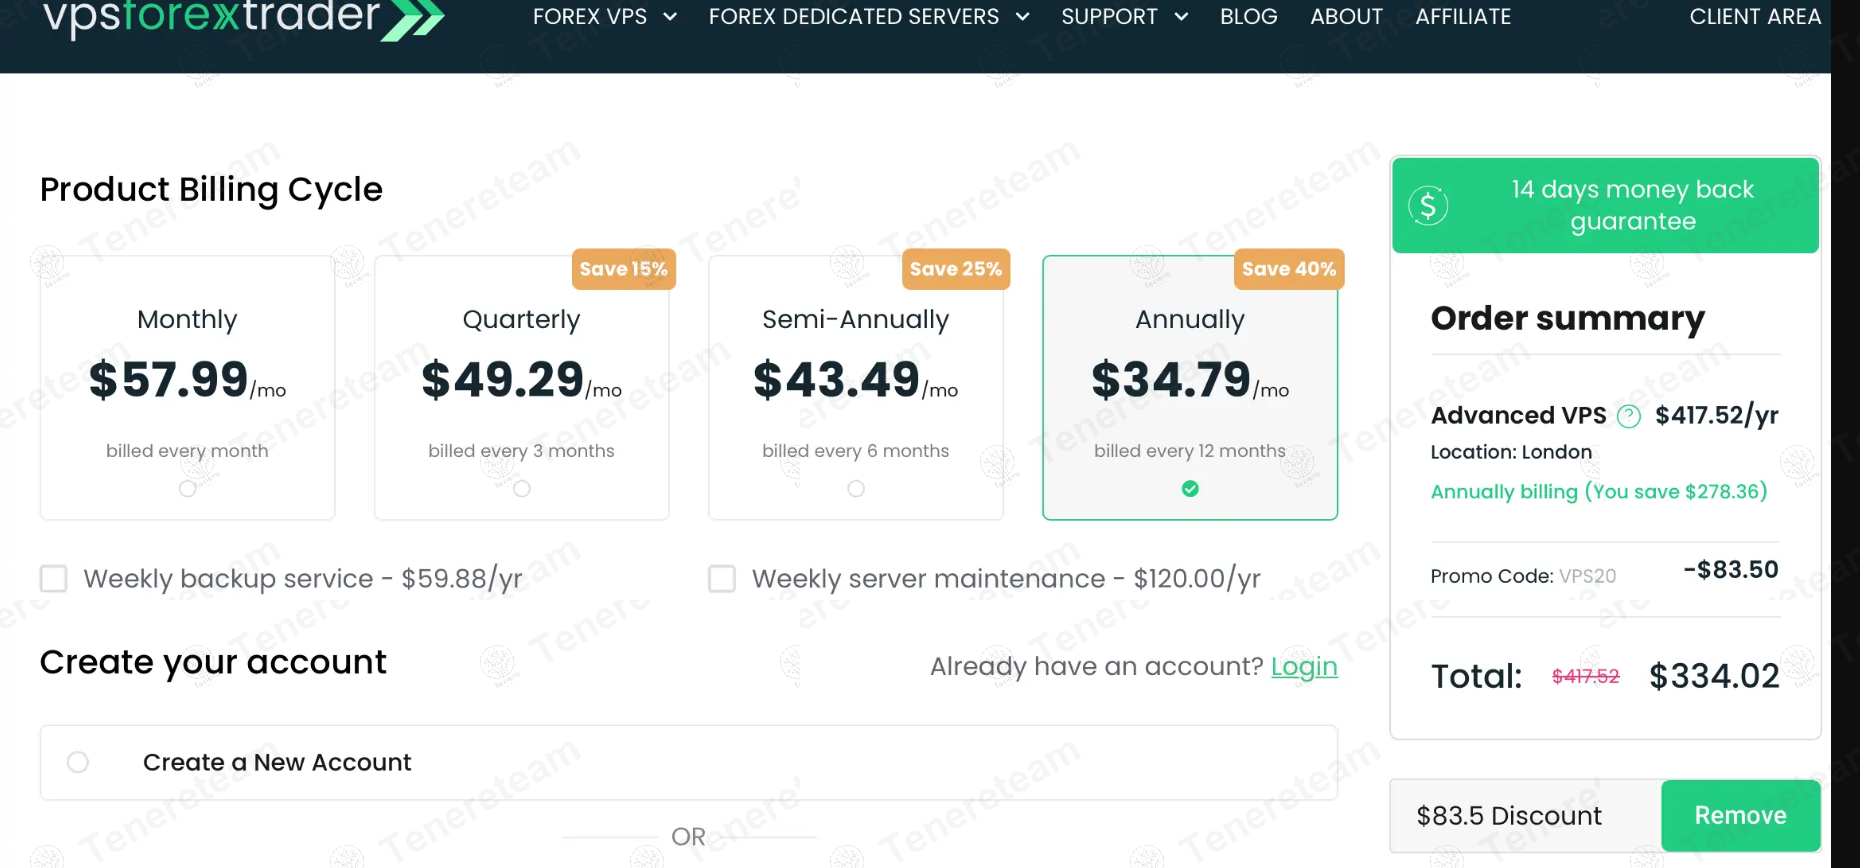
Task: Select the Monthly billing radio button
Action: (x=187, y=489)
